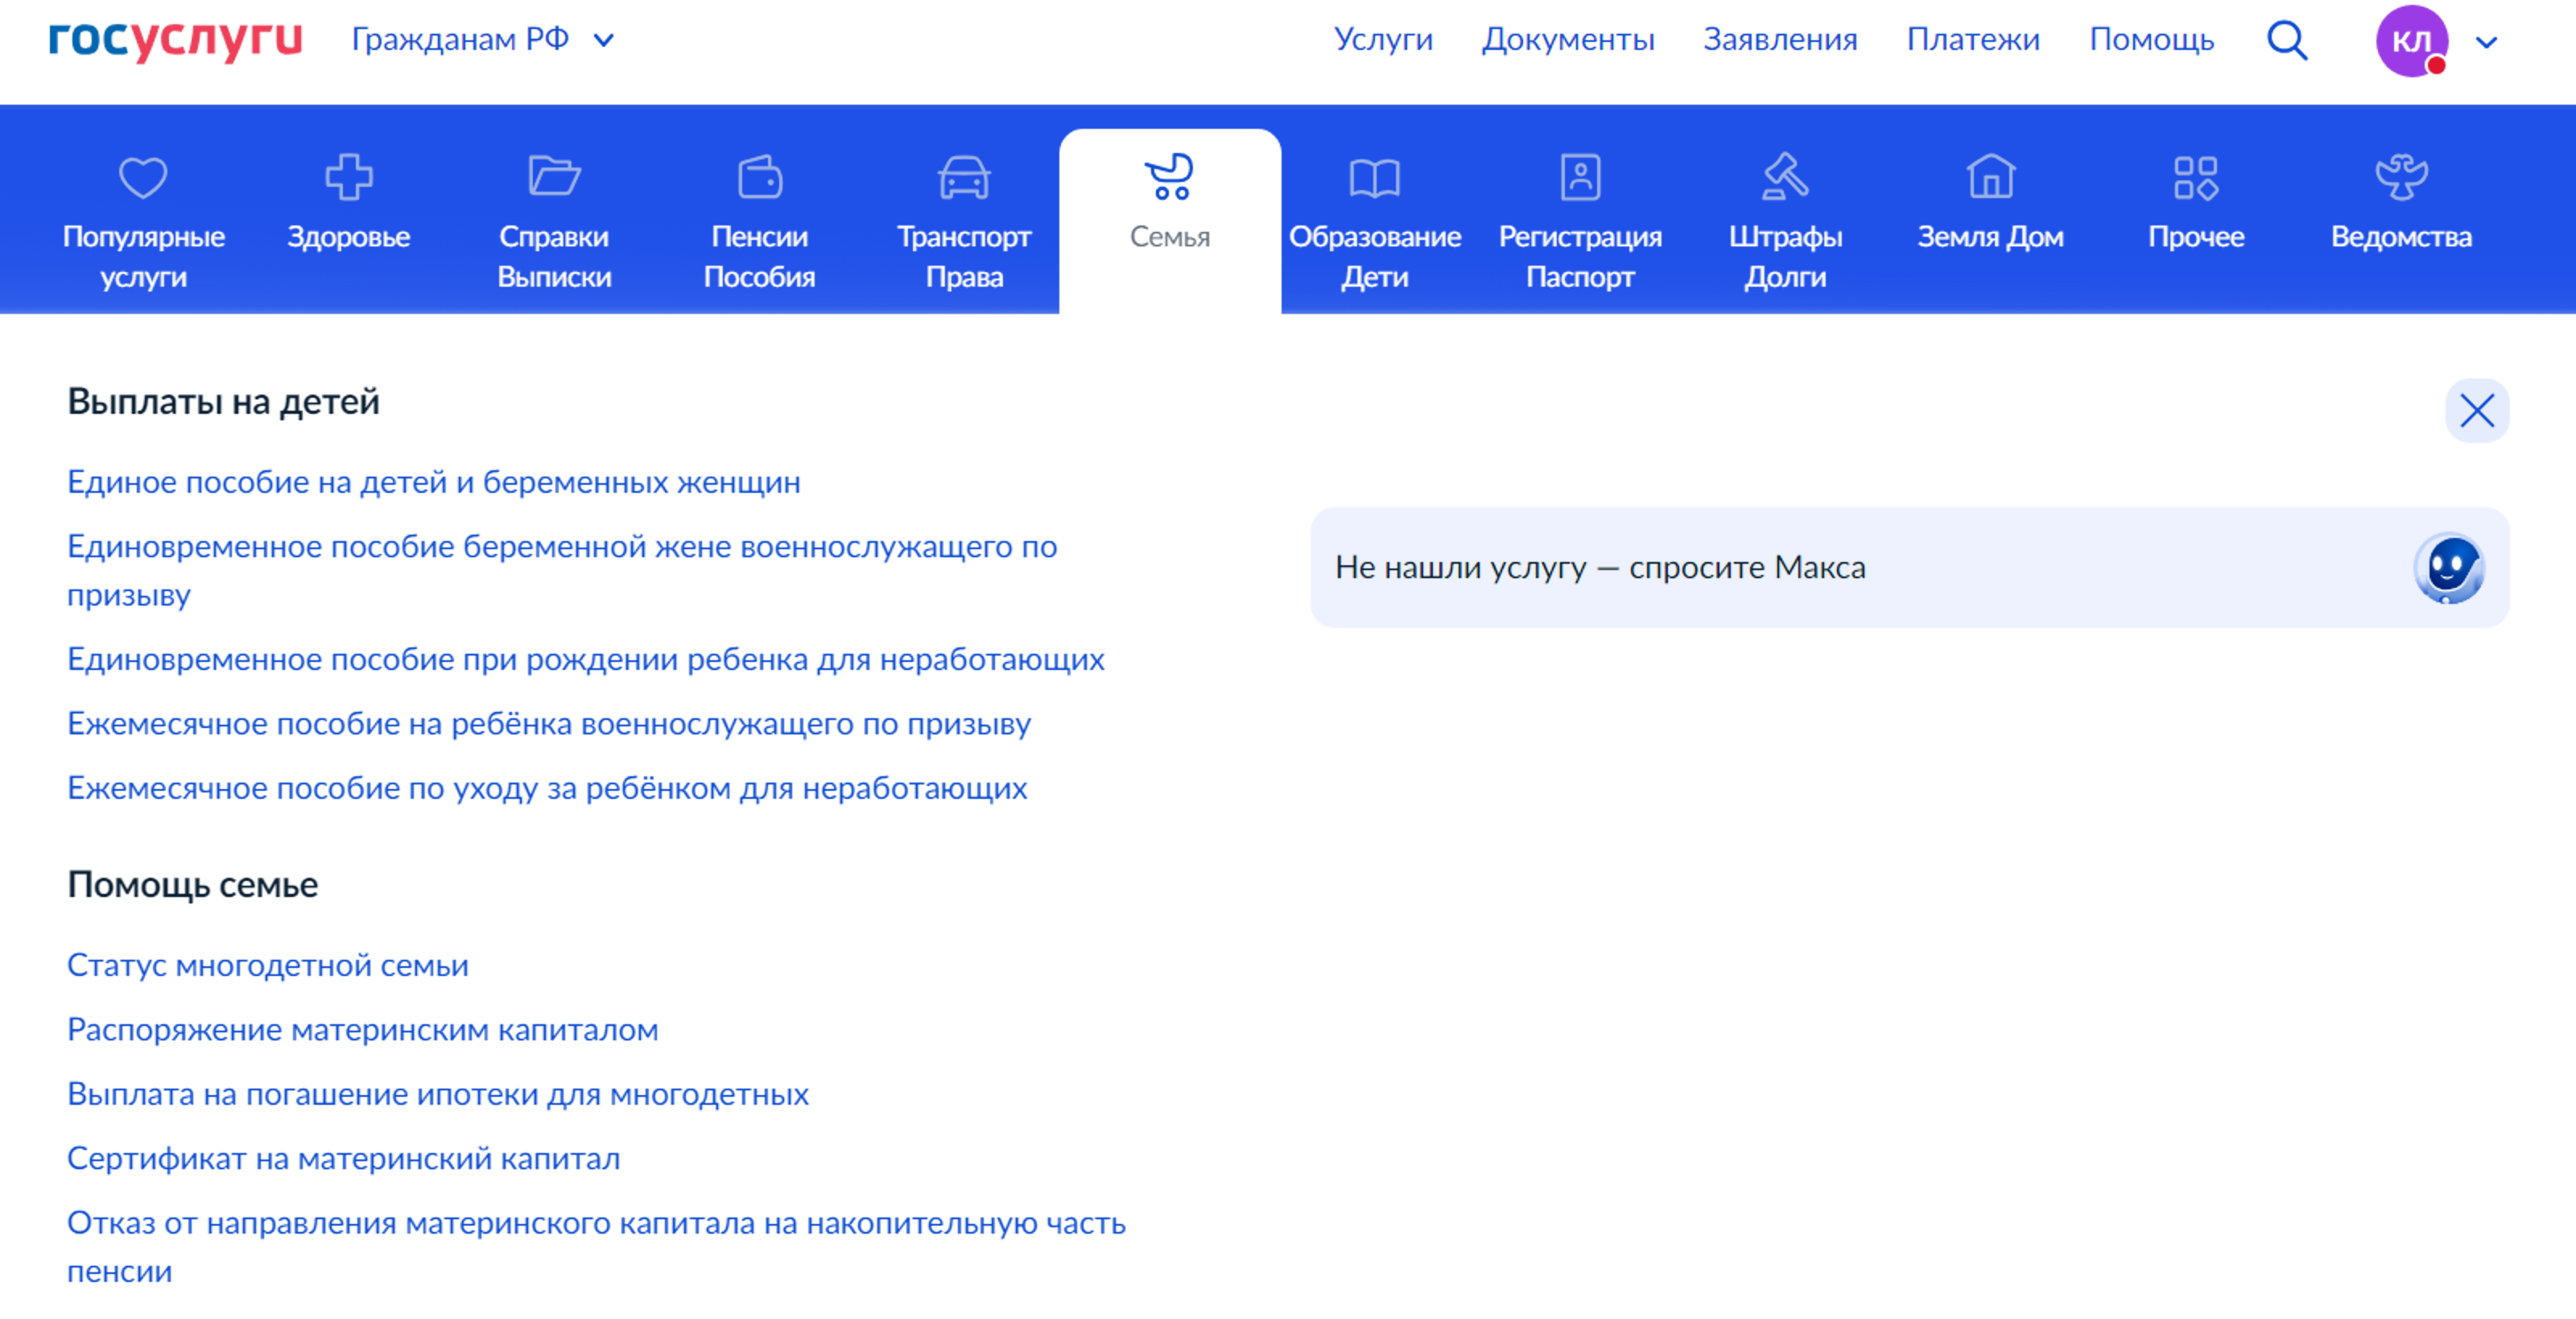Select the Ведомства eagle icon
The height and width of the screenshot is (1319, 2576).
[2401, 176]
